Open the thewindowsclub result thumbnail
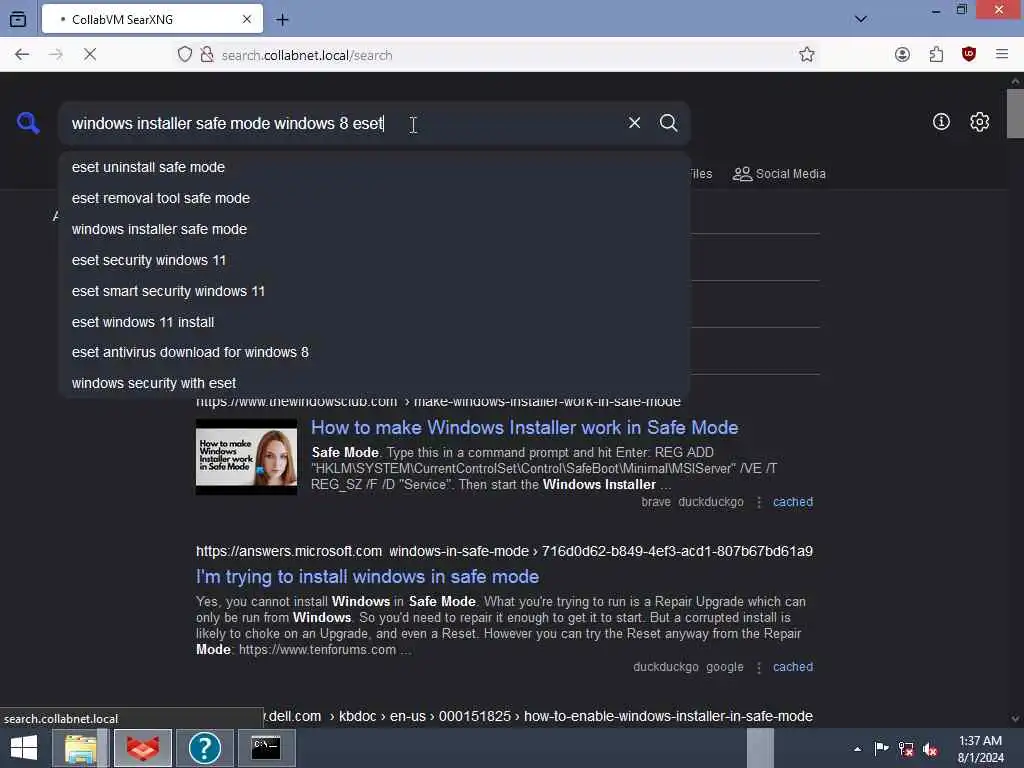Screen dimensions: 1024x768 (246, 457)
